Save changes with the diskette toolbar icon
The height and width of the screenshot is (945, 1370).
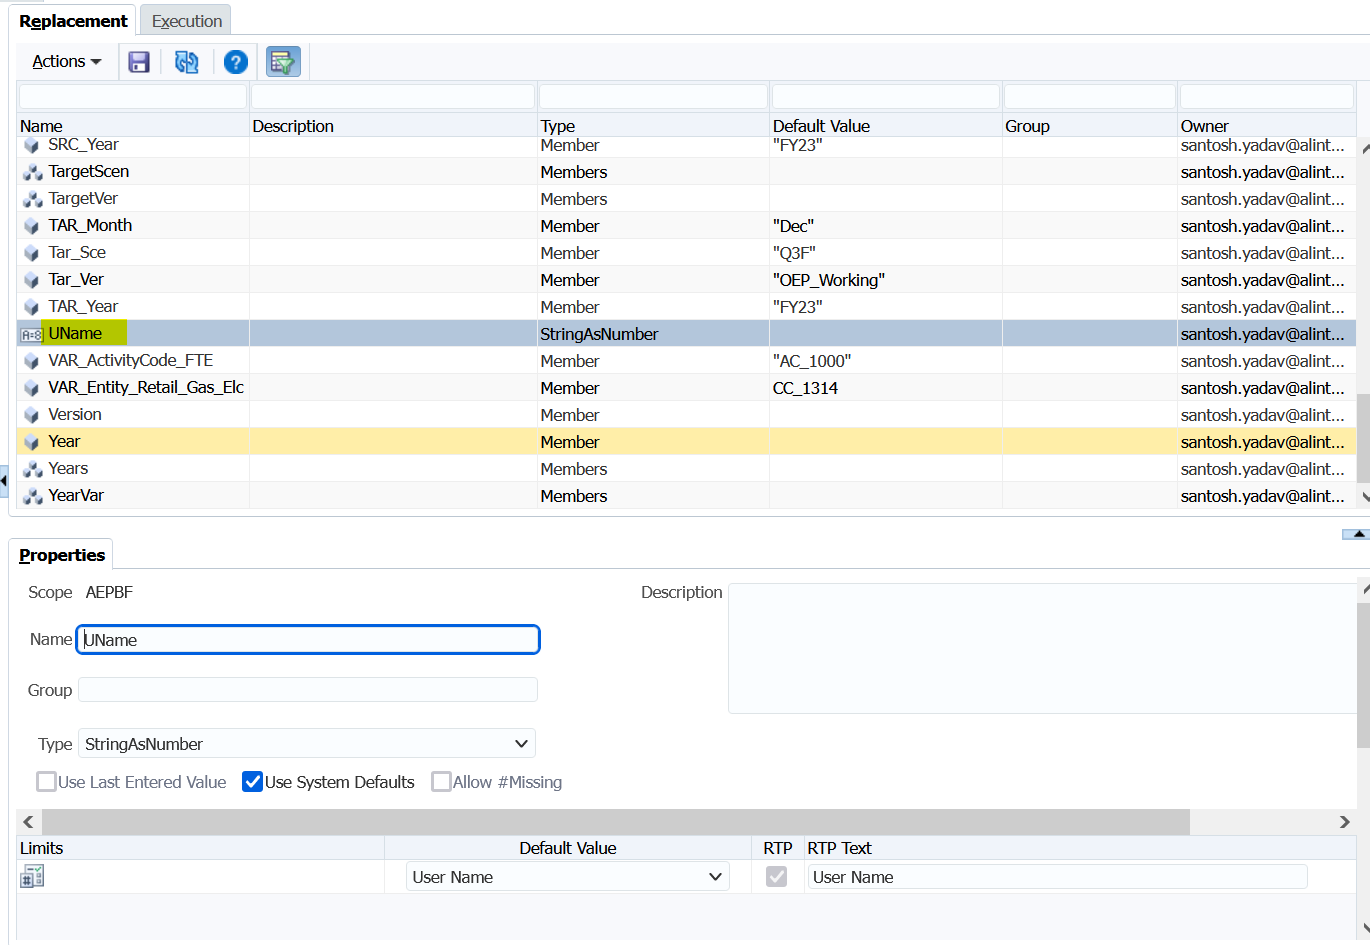point(138,61)
